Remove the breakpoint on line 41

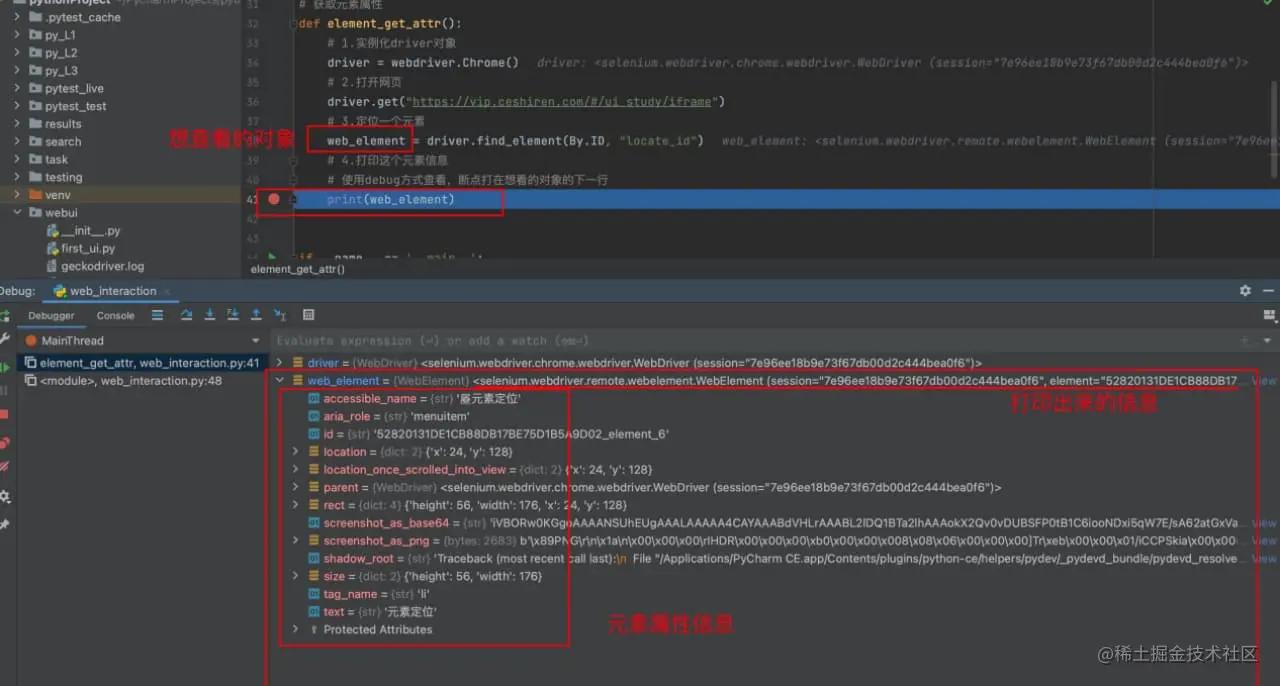click(274, 199)
